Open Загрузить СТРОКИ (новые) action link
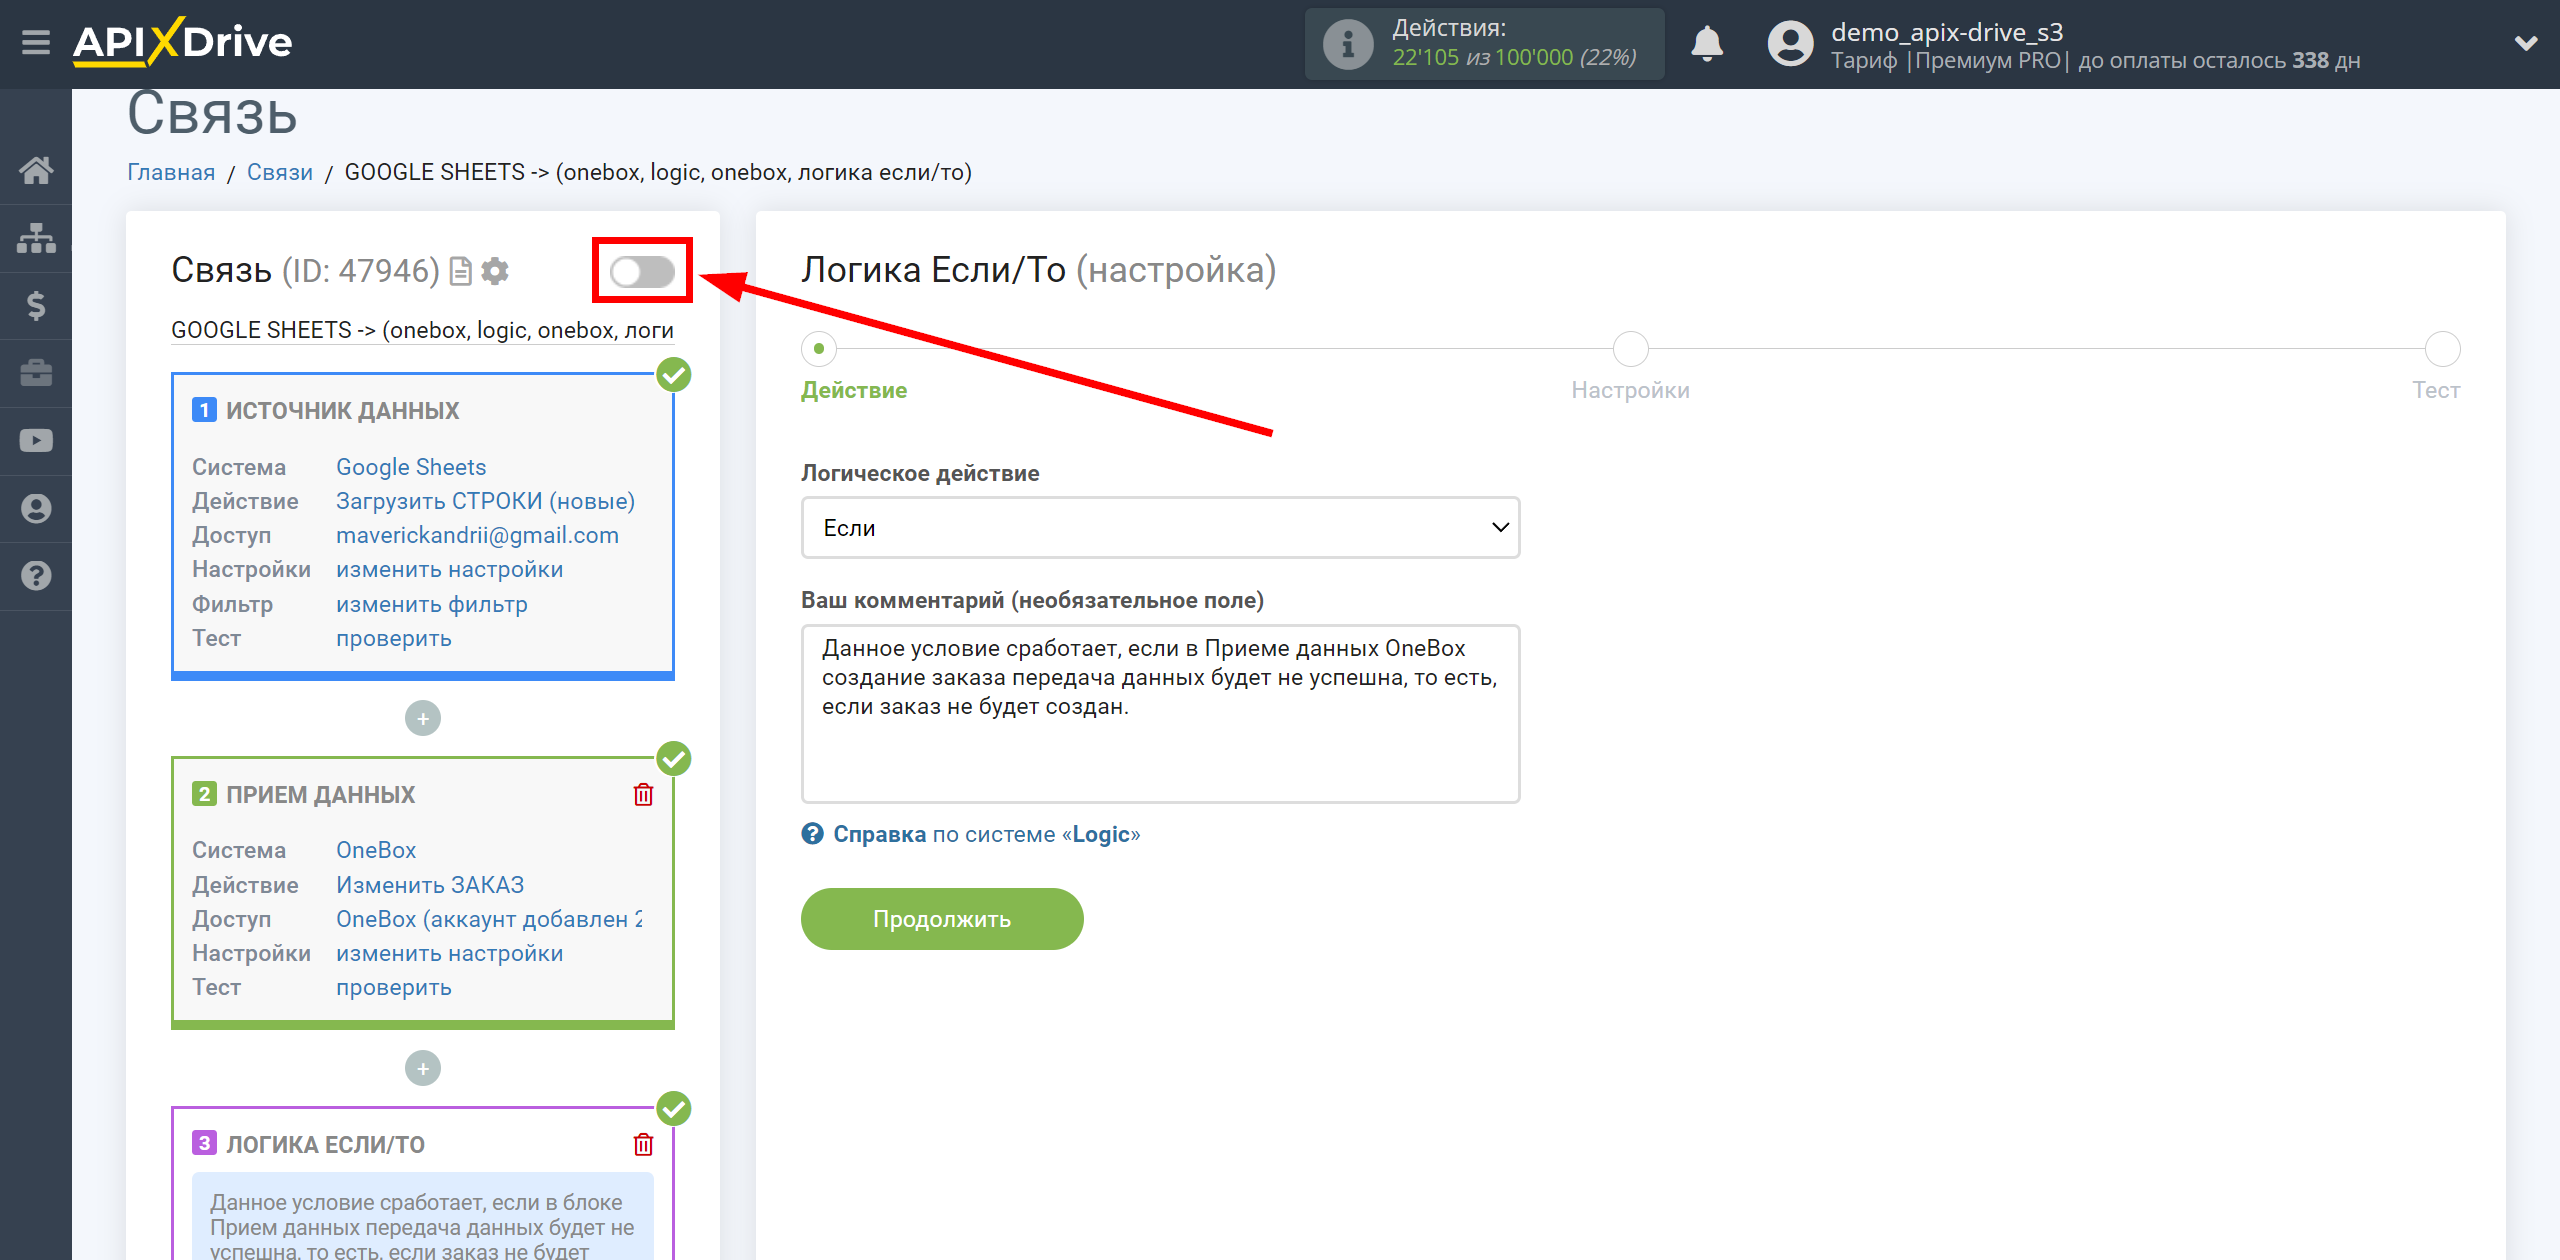Viewport: 2560px width, 1260px height. [x=485, y=501]
